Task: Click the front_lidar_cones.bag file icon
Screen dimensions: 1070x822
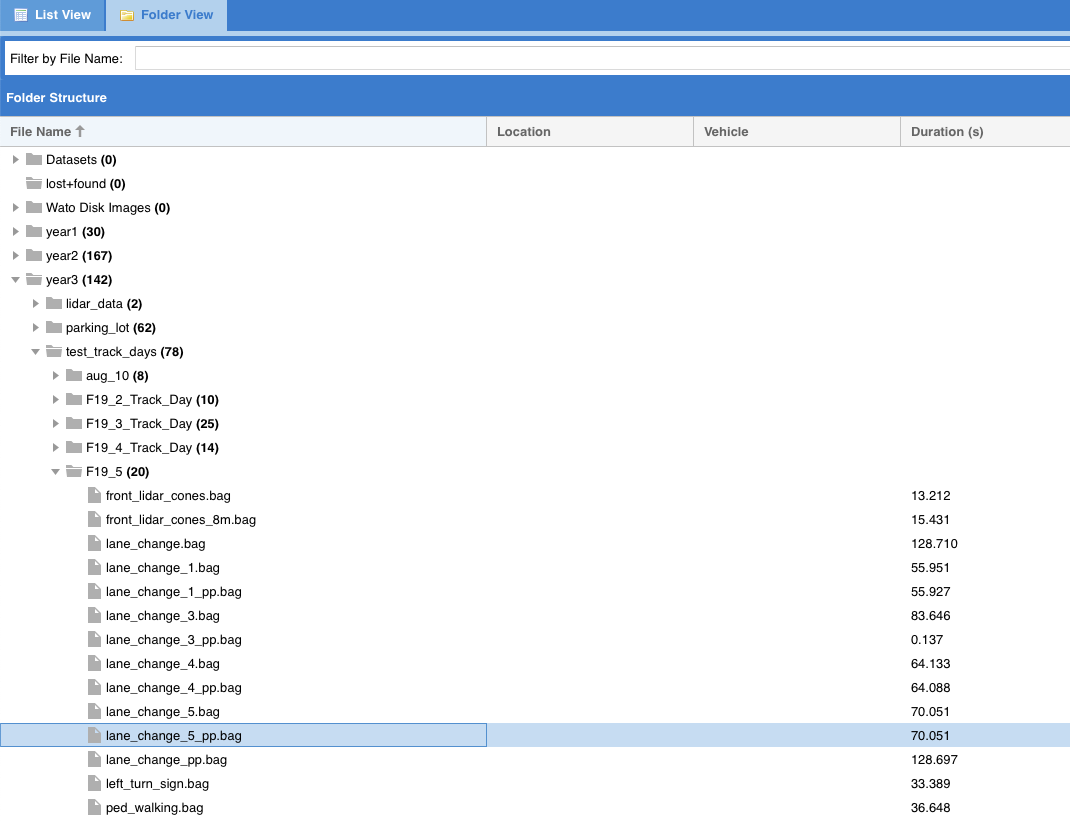Action: click(94, 495)
